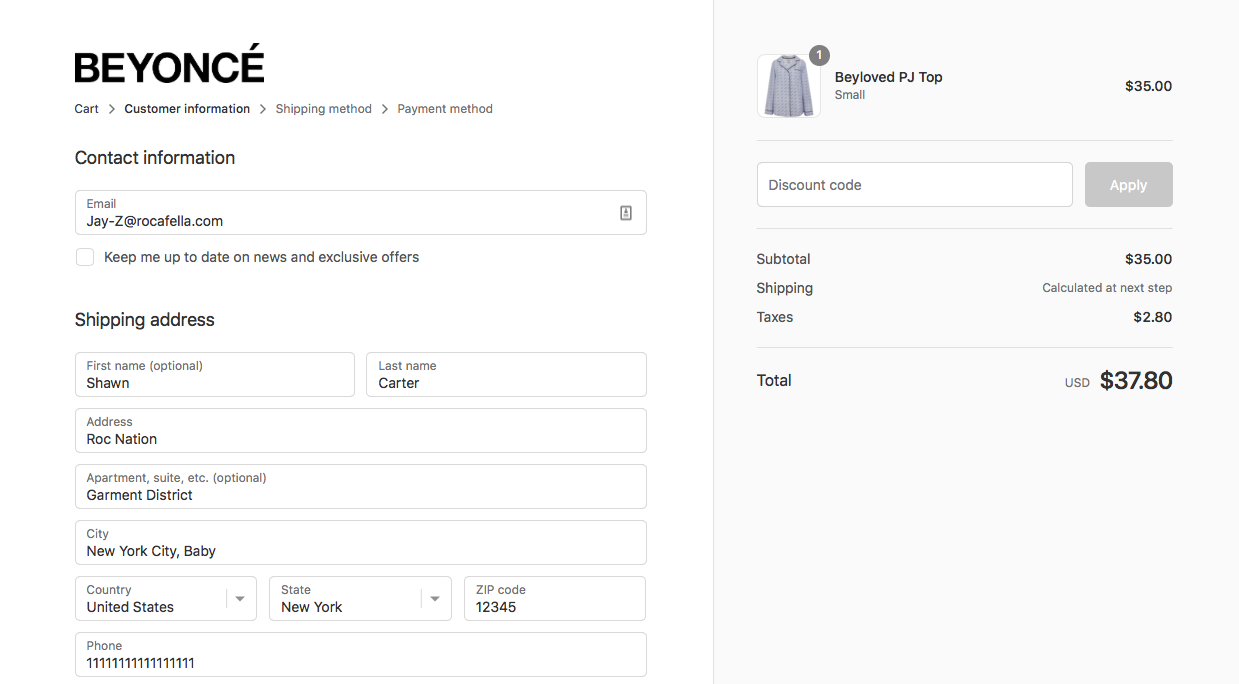Screen dimensions: 1239x684
Task: Click the Last name field
Action: coord(506,375)
